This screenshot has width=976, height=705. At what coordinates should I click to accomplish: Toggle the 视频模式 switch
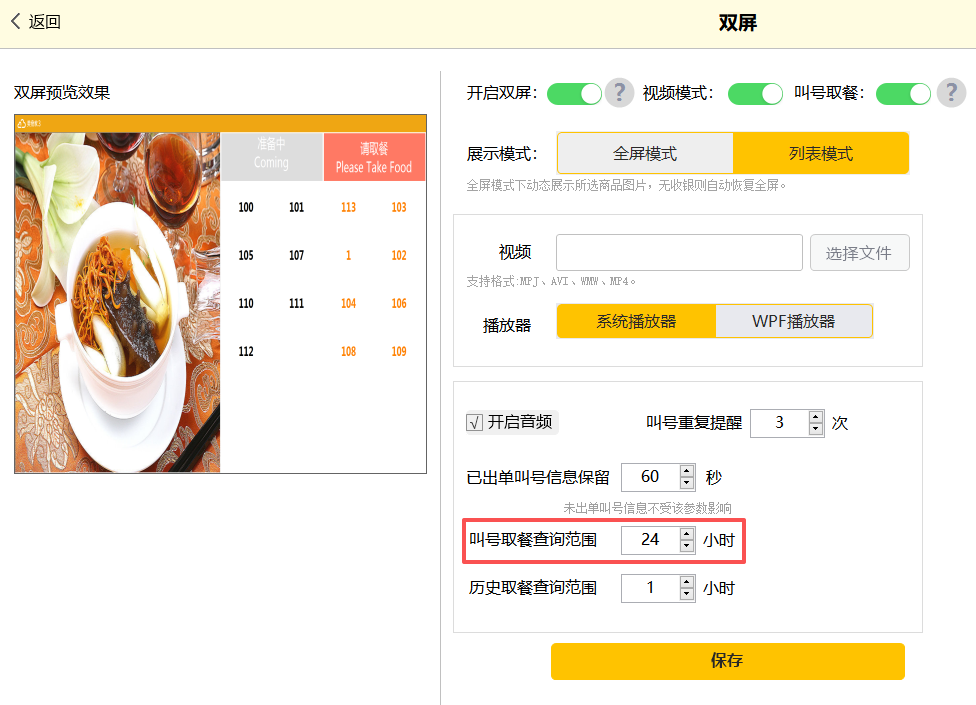[755, 94]
